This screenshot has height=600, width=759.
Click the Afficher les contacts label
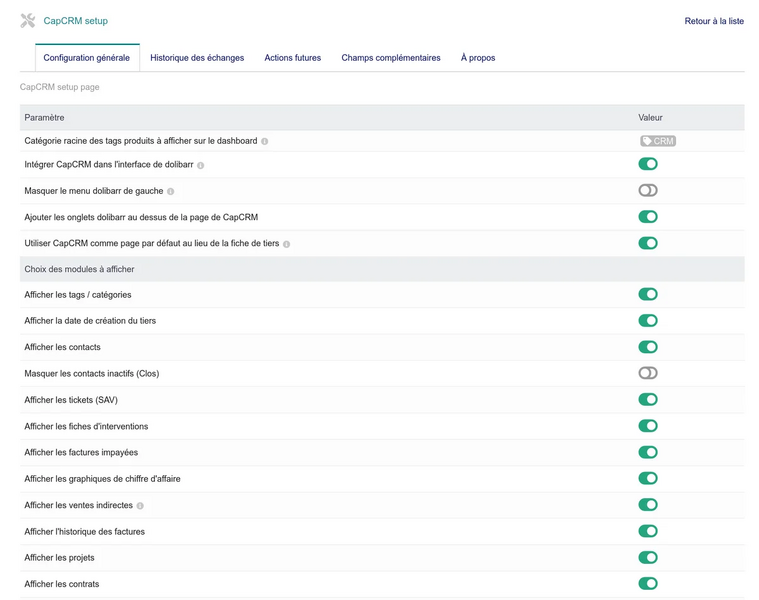pos(62,347)
